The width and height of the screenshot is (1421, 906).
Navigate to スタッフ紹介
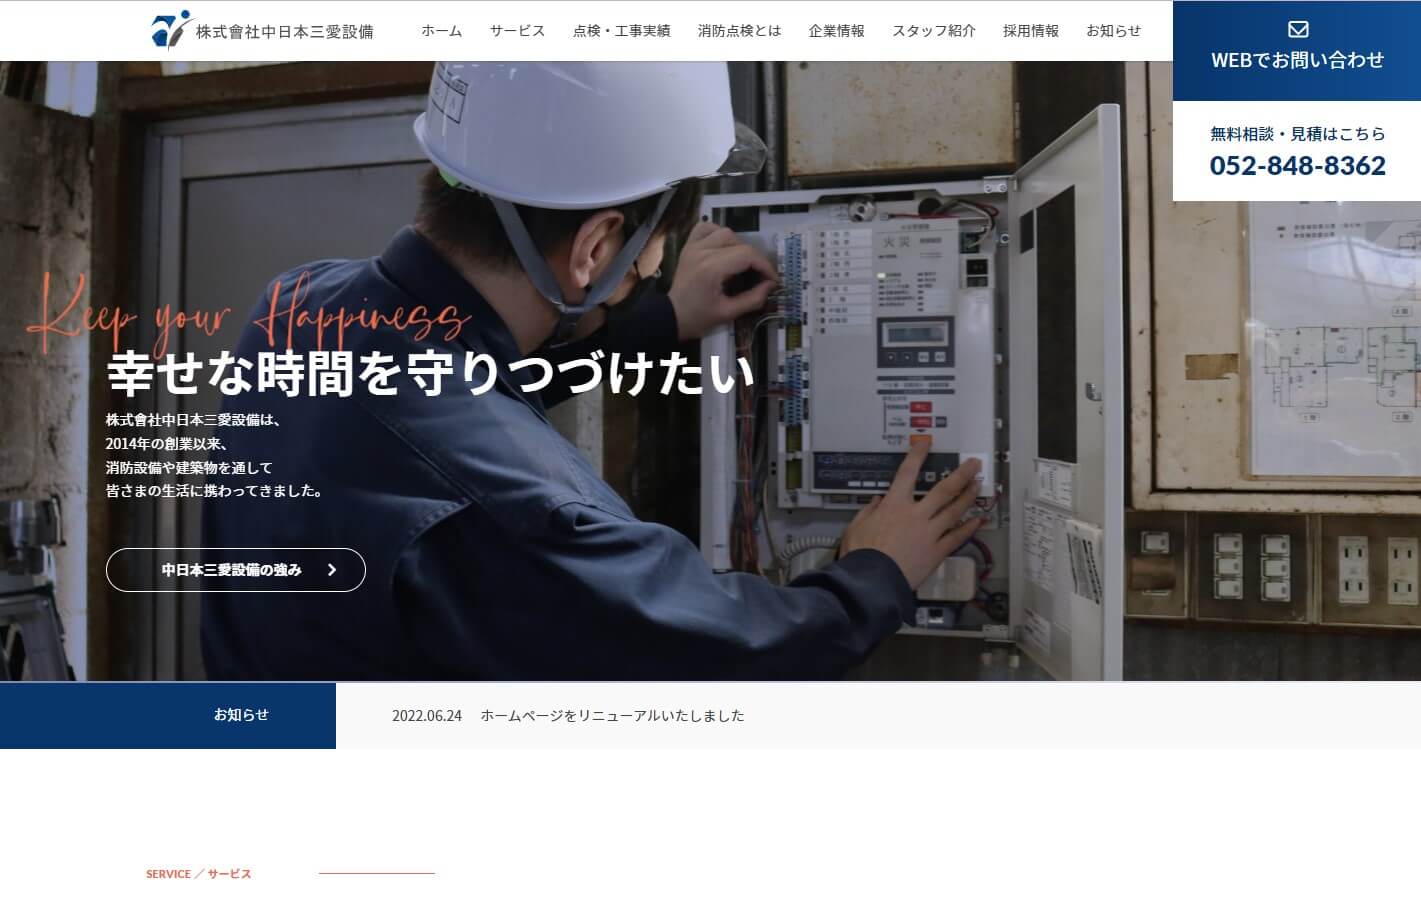tap(933, 31)
